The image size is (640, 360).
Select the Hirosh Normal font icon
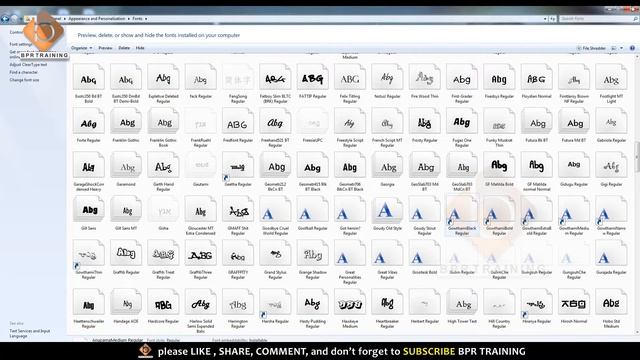point(574,303)
